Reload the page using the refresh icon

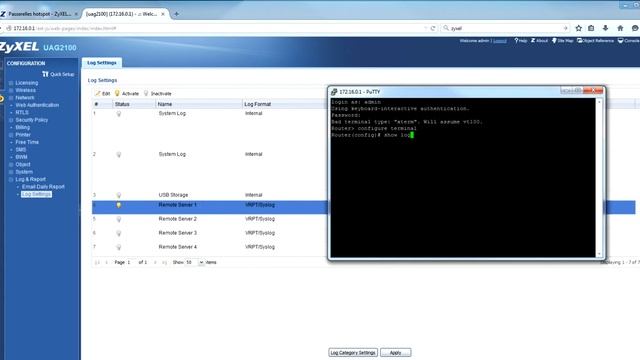433,28
